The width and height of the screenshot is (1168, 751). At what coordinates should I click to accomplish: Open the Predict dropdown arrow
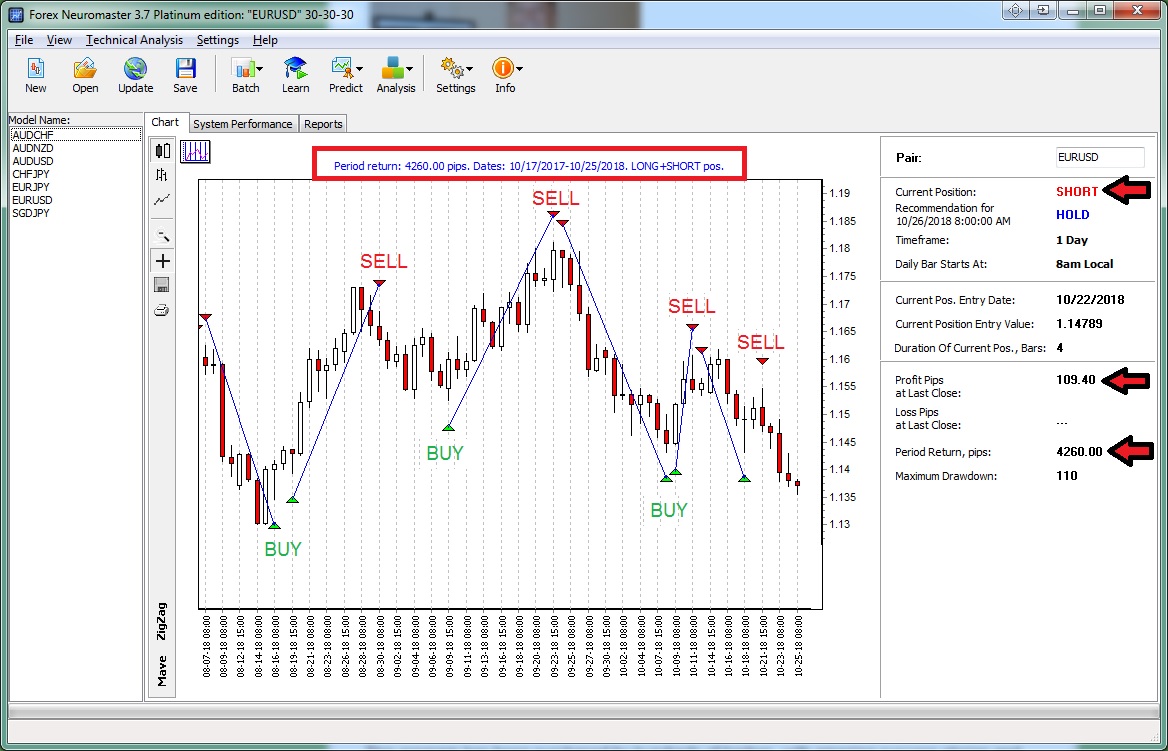coord(358,70)
